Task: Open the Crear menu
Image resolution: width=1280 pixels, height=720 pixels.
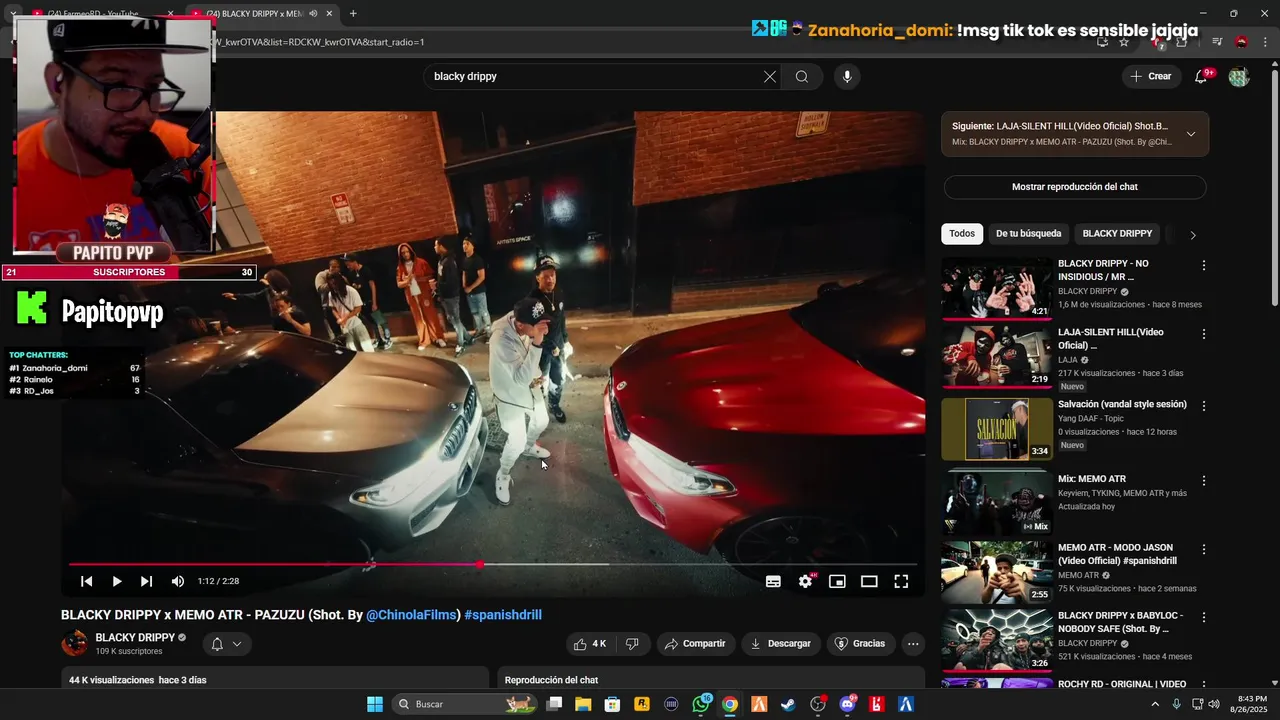Action: pos(1151,77)
